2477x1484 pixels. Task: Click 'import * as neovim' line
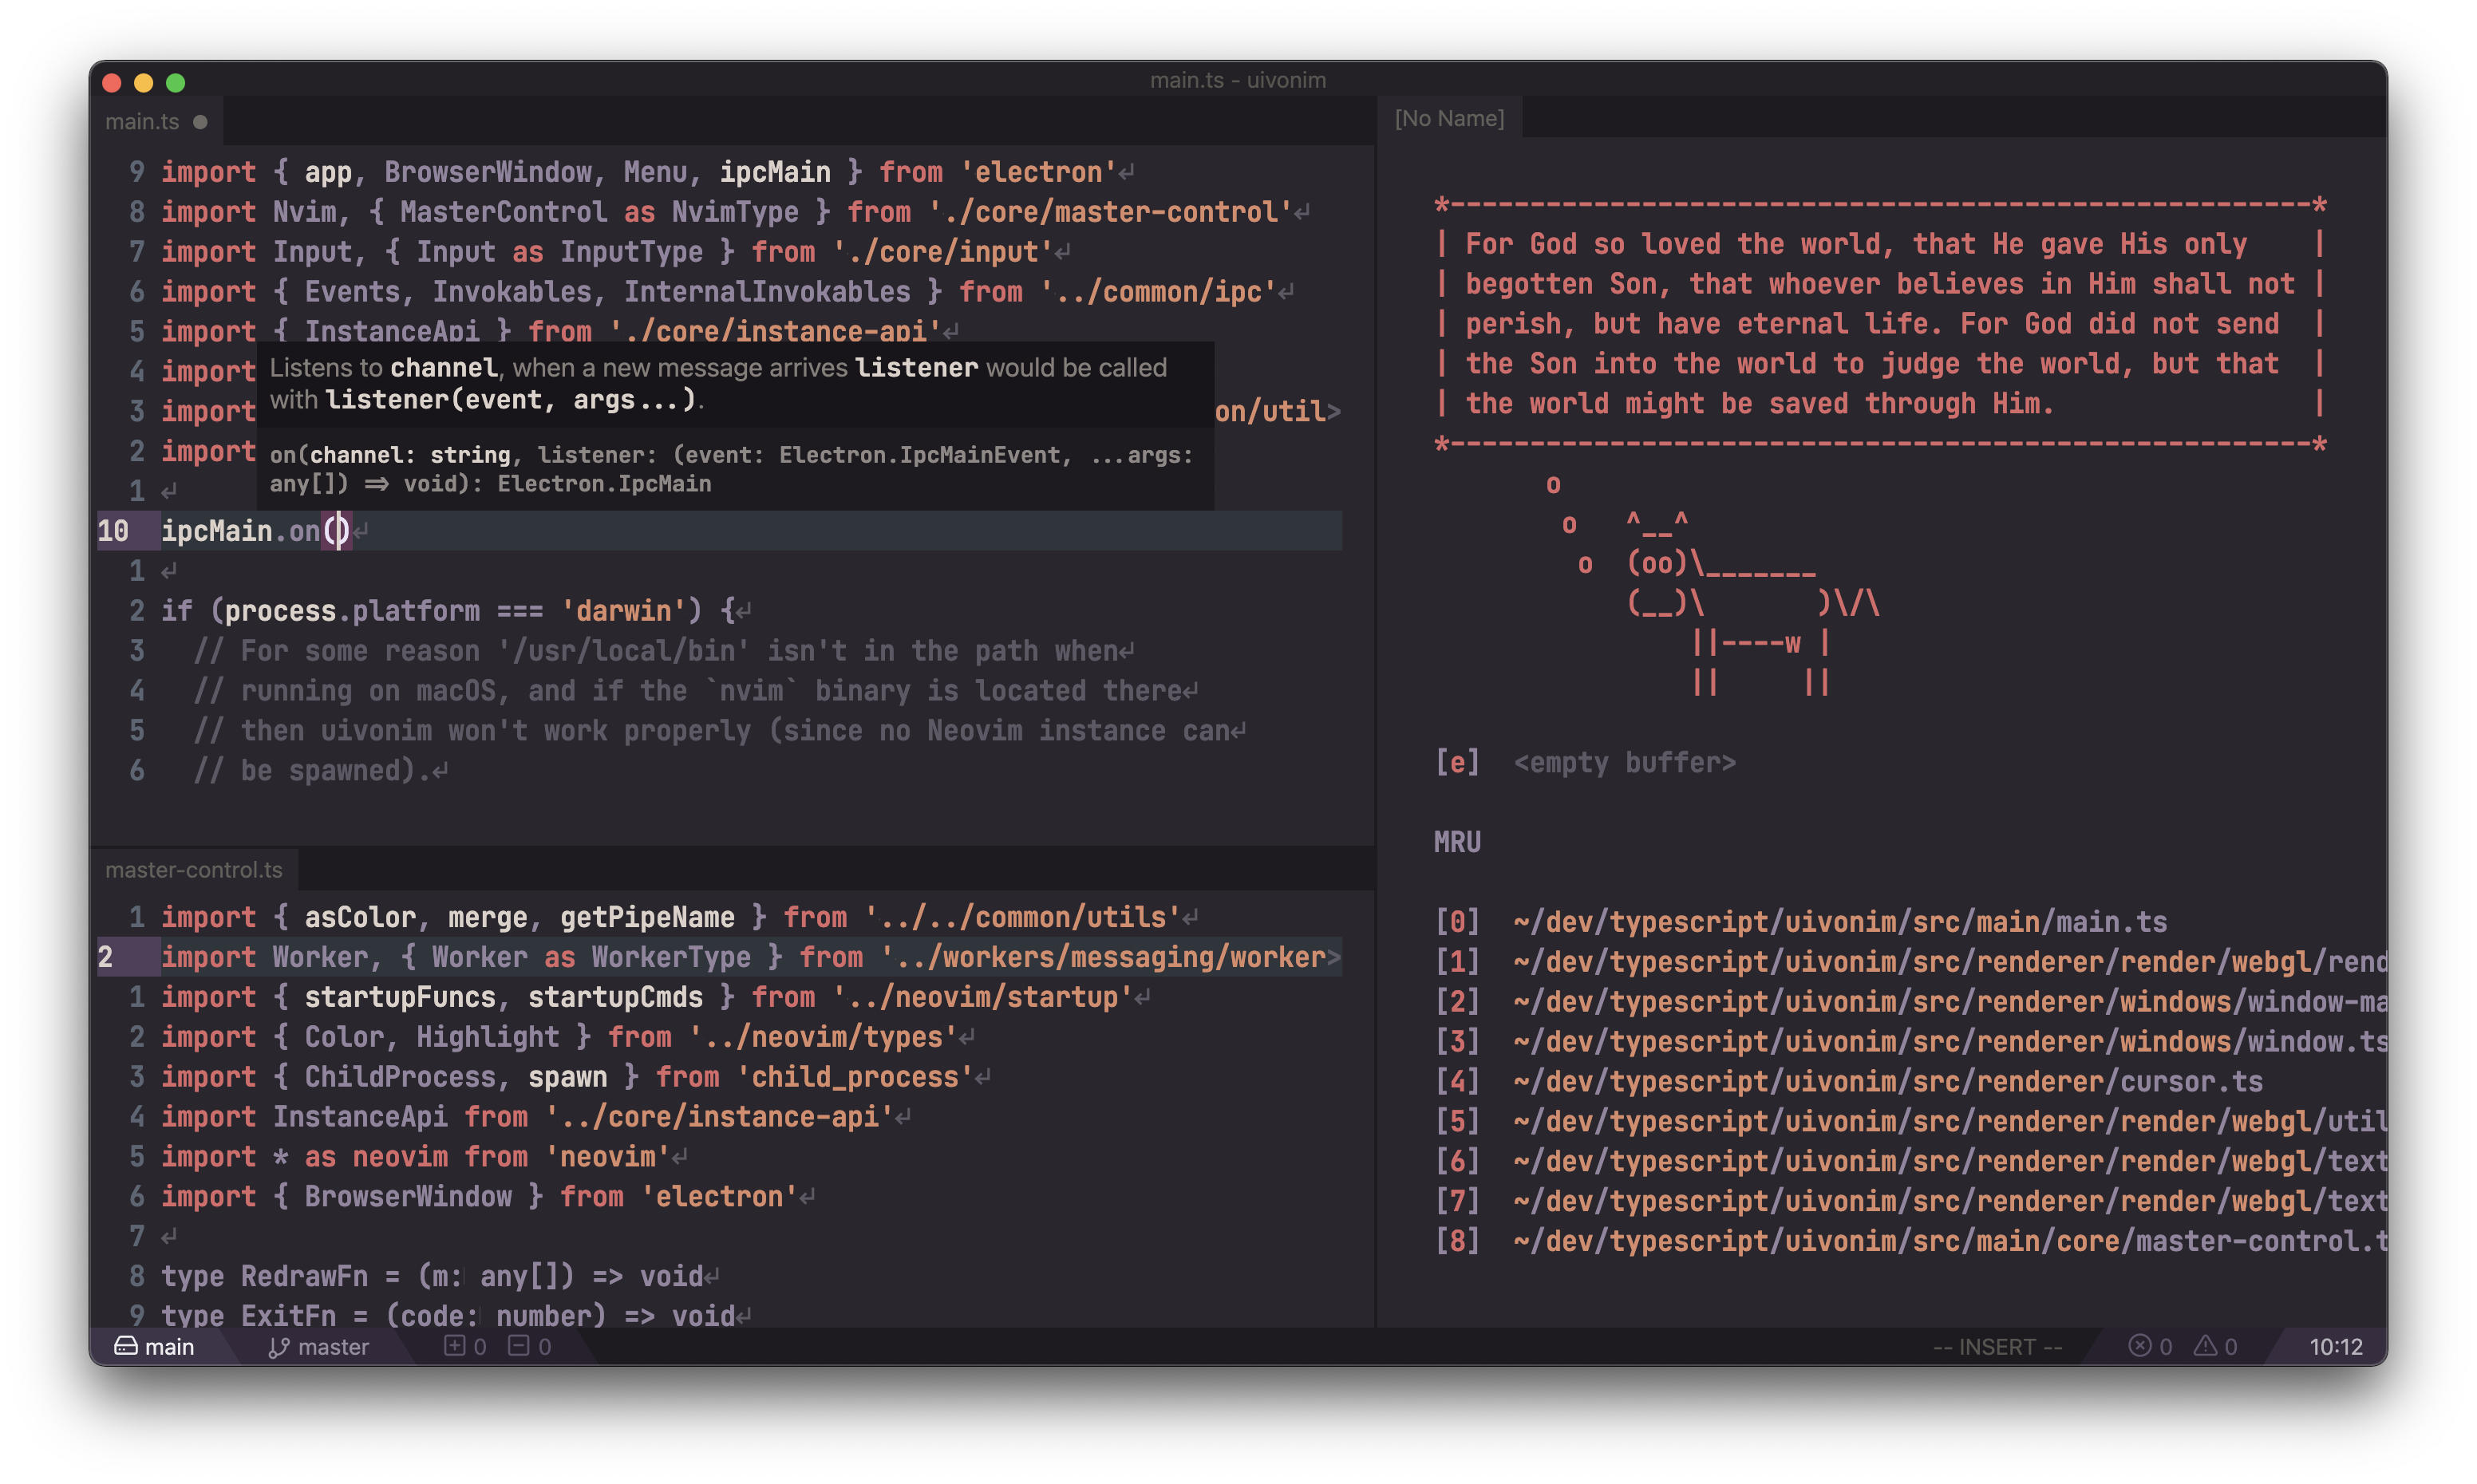[415, 1157]
